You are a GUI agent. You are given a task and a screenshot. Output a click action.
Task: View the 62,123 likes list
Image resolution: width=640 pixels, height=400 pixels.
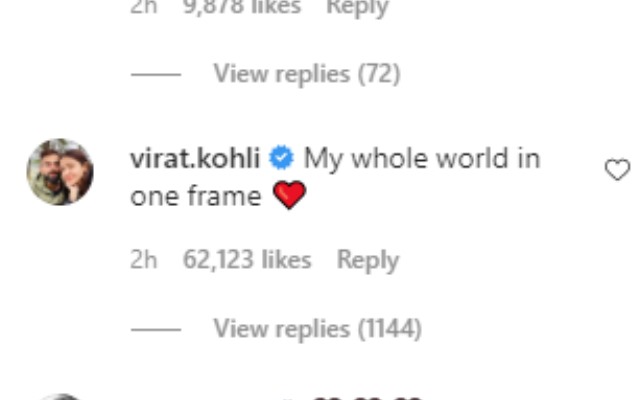(247, 259)
